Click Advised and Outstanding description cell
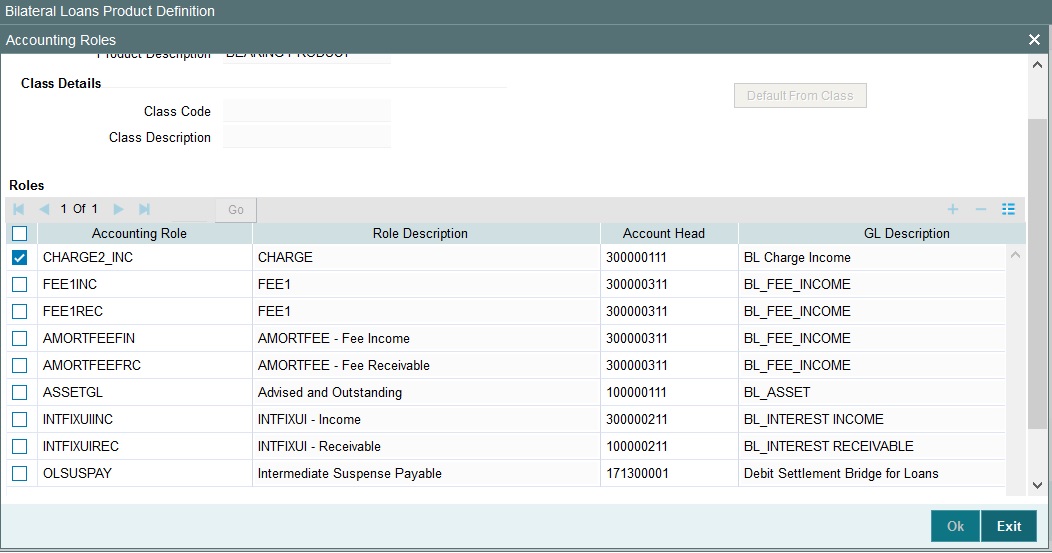This screenshot has height=553, width=1052. (426, 392)
